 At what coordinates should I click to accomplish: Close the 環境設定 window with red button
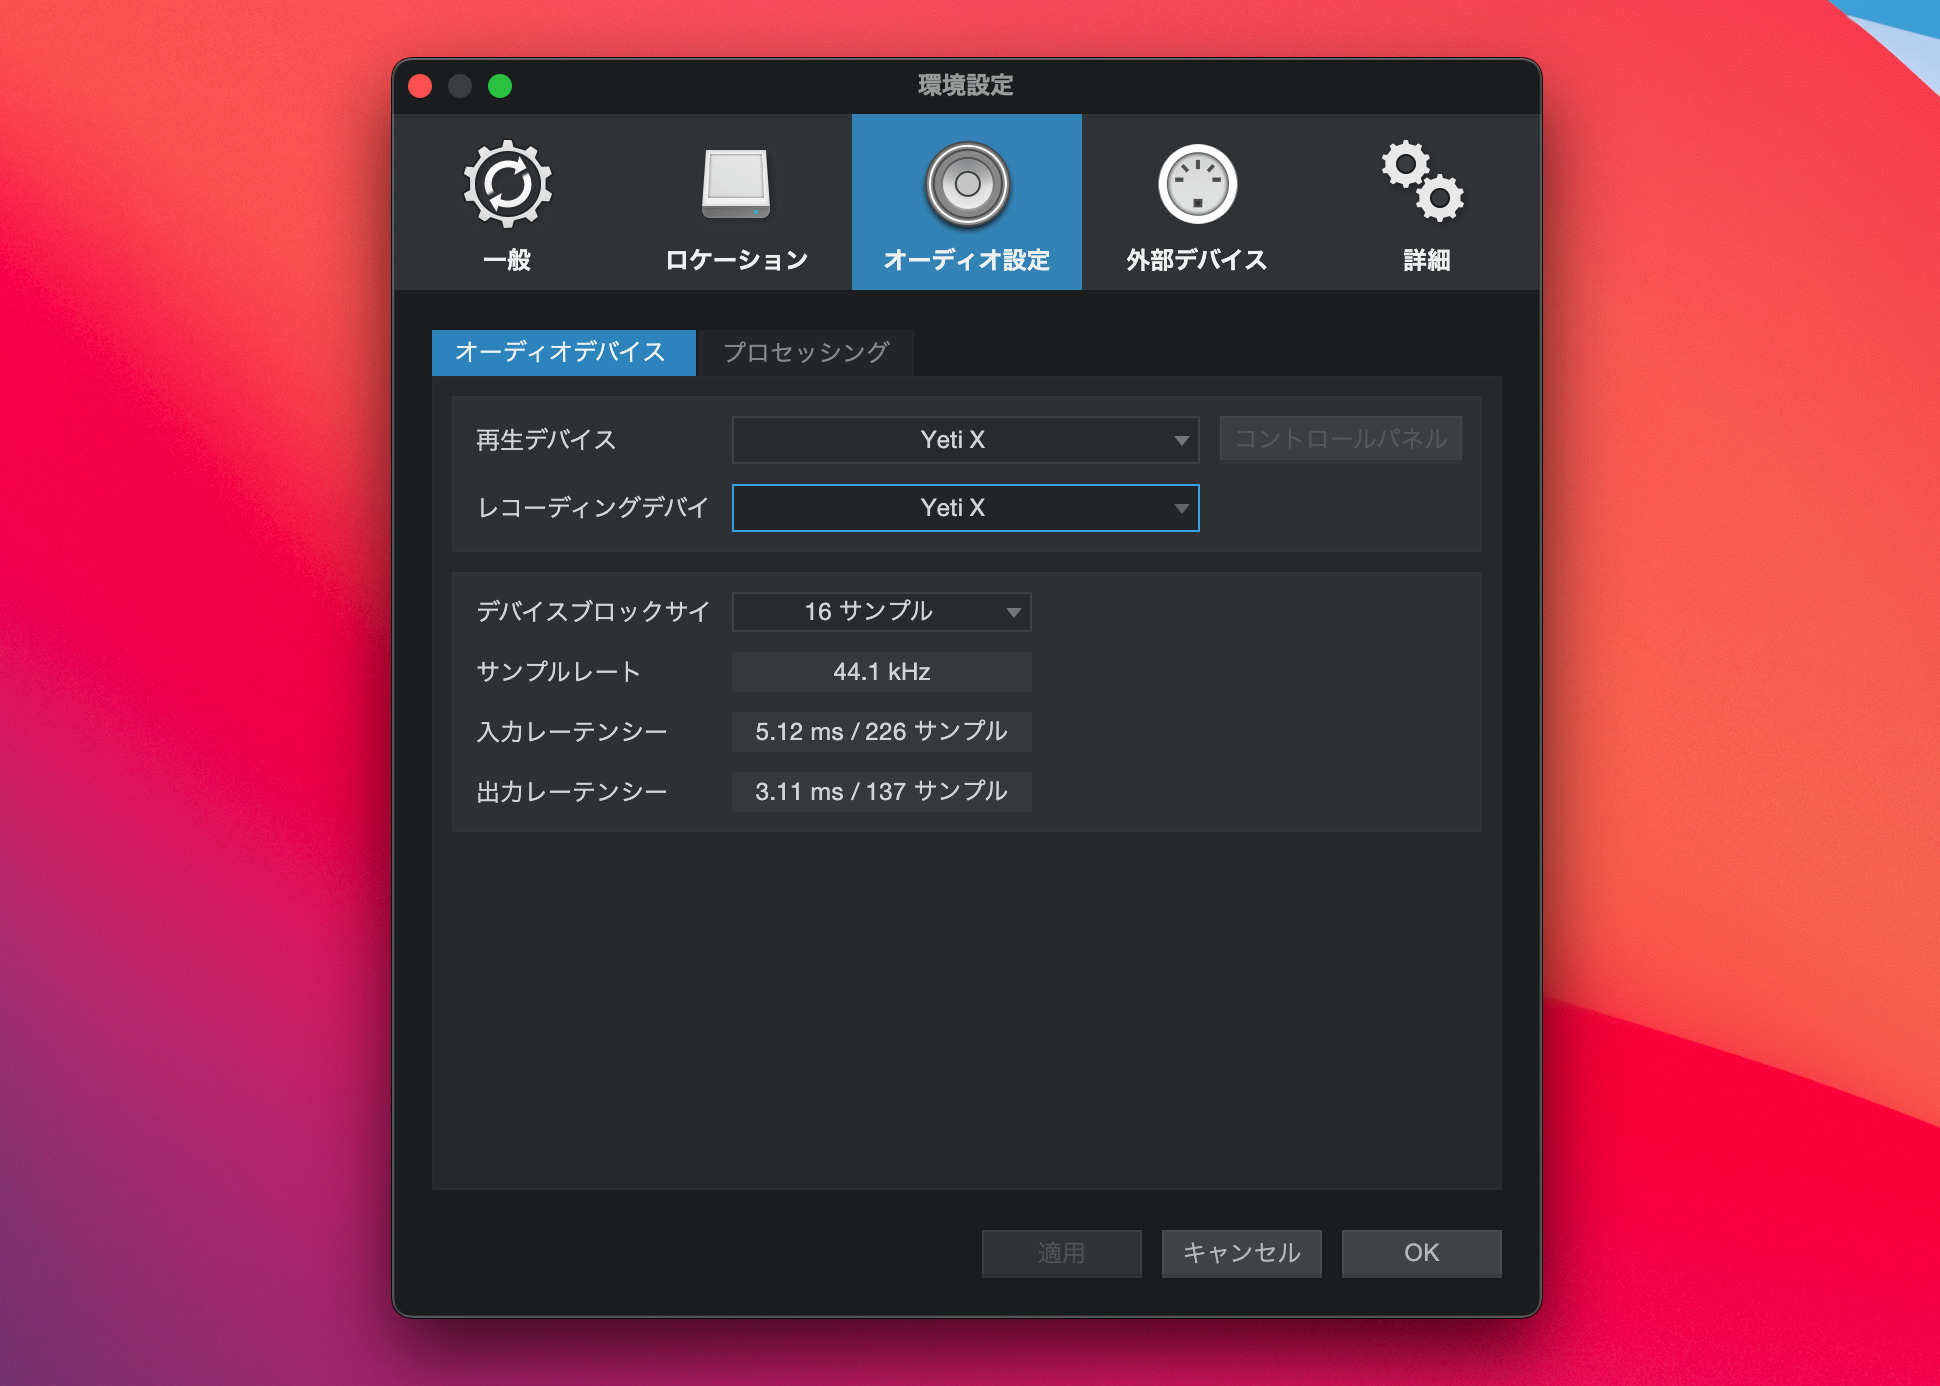click(x=420, y=86)
